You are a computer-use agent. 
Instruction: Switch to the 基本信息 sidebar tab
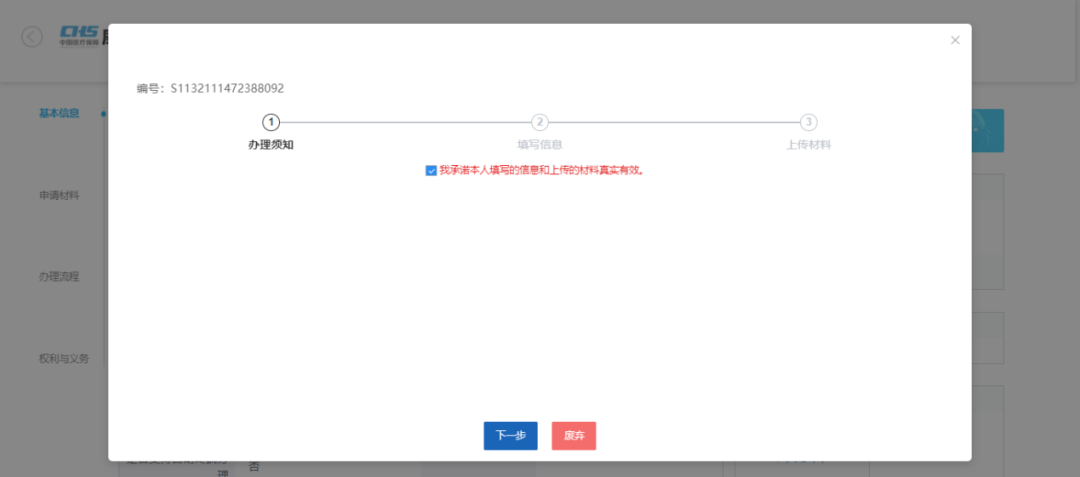tap(59, 114)
